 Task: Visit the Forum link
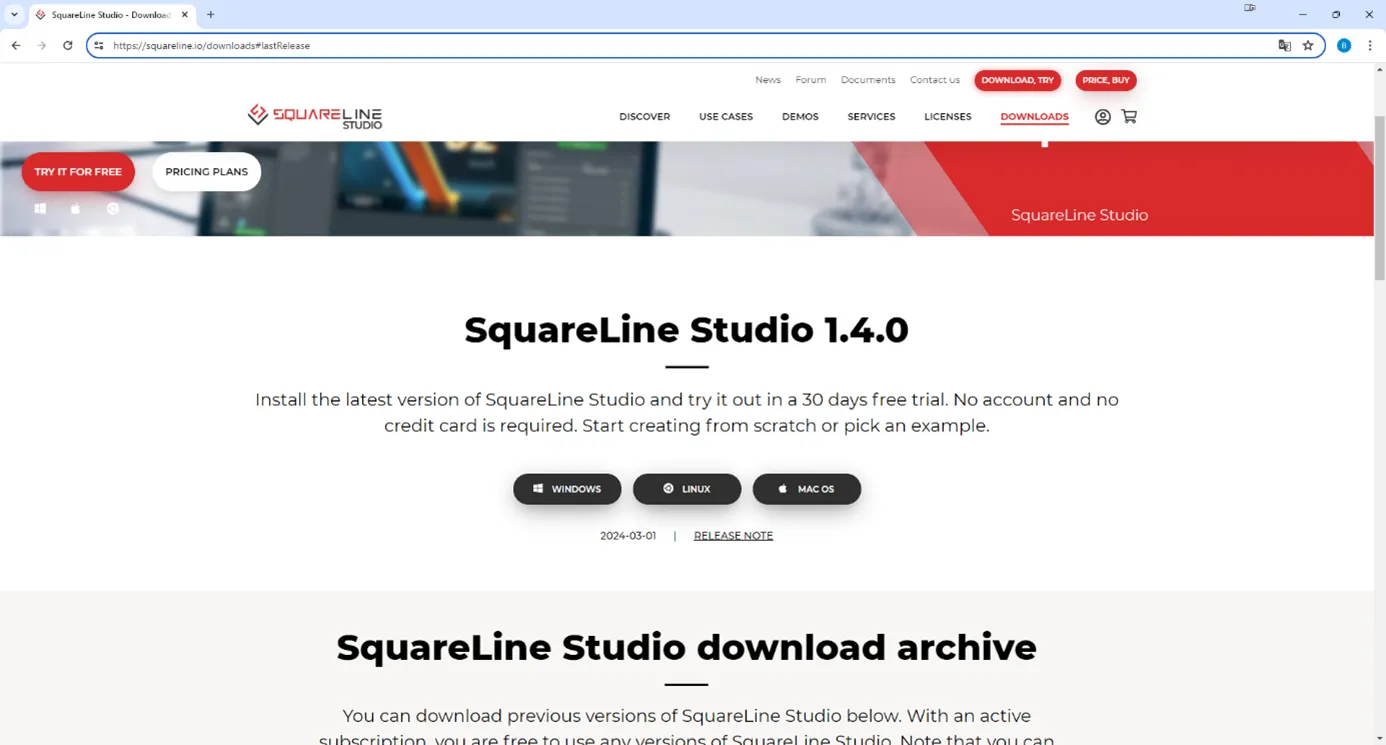811,80
